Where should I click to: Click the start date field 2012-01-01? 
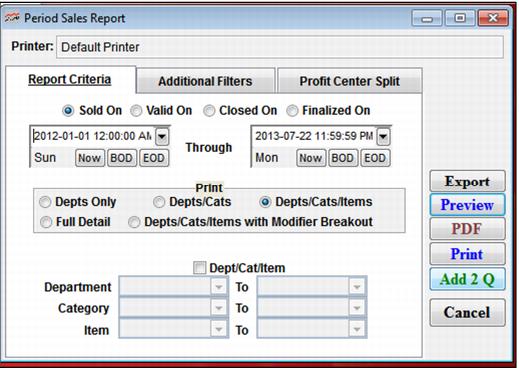pyautogui.click(x=93, y=136)
